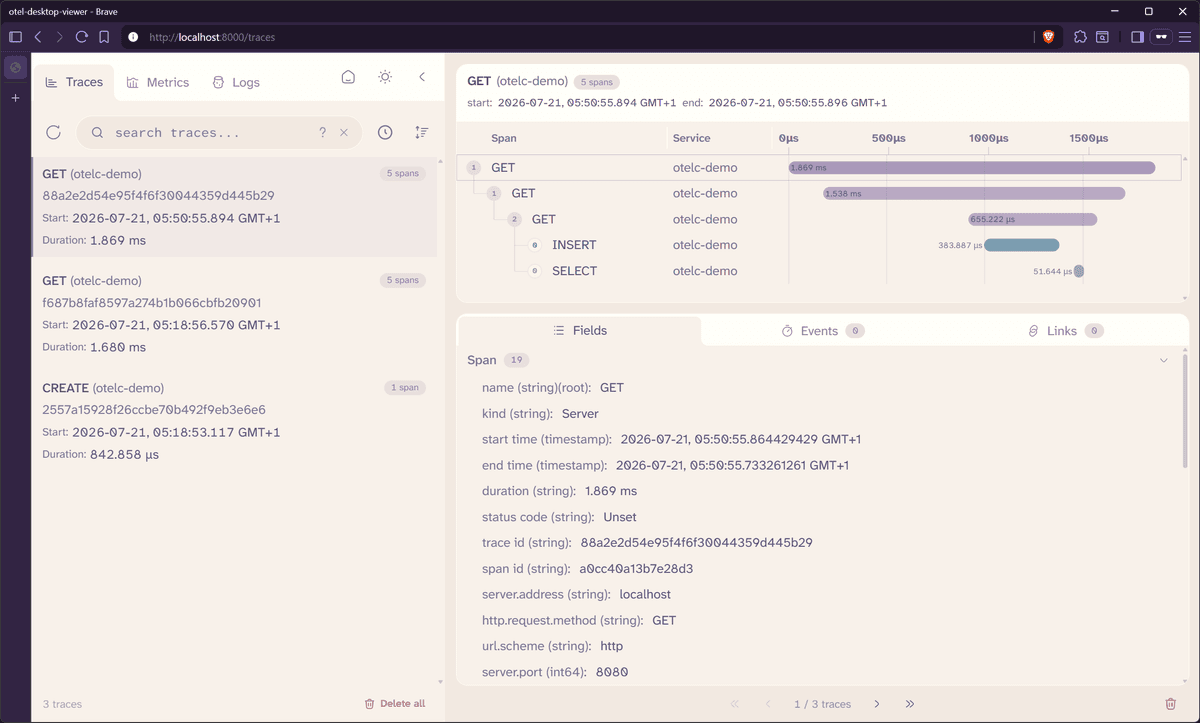Click the 5 spans badge in trace header

point(597,82)
